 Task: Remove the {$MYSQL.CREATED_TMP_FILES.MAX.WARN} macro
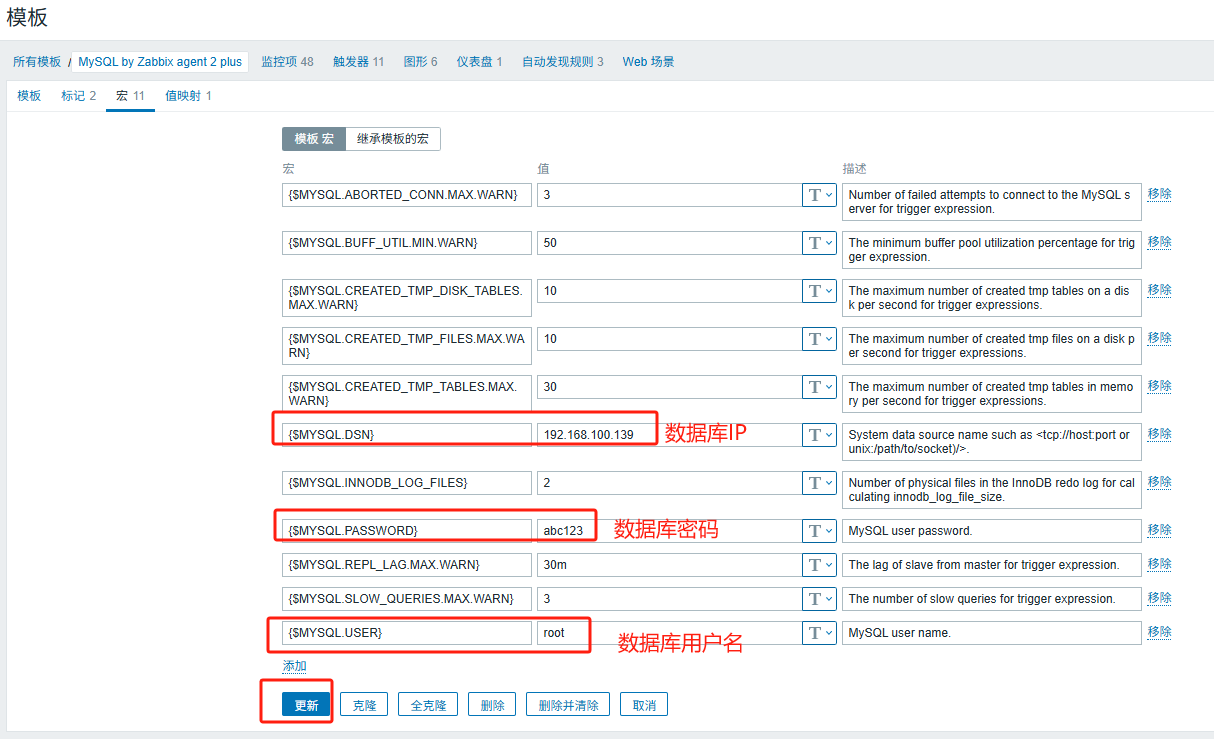[x=1159, y=338]
